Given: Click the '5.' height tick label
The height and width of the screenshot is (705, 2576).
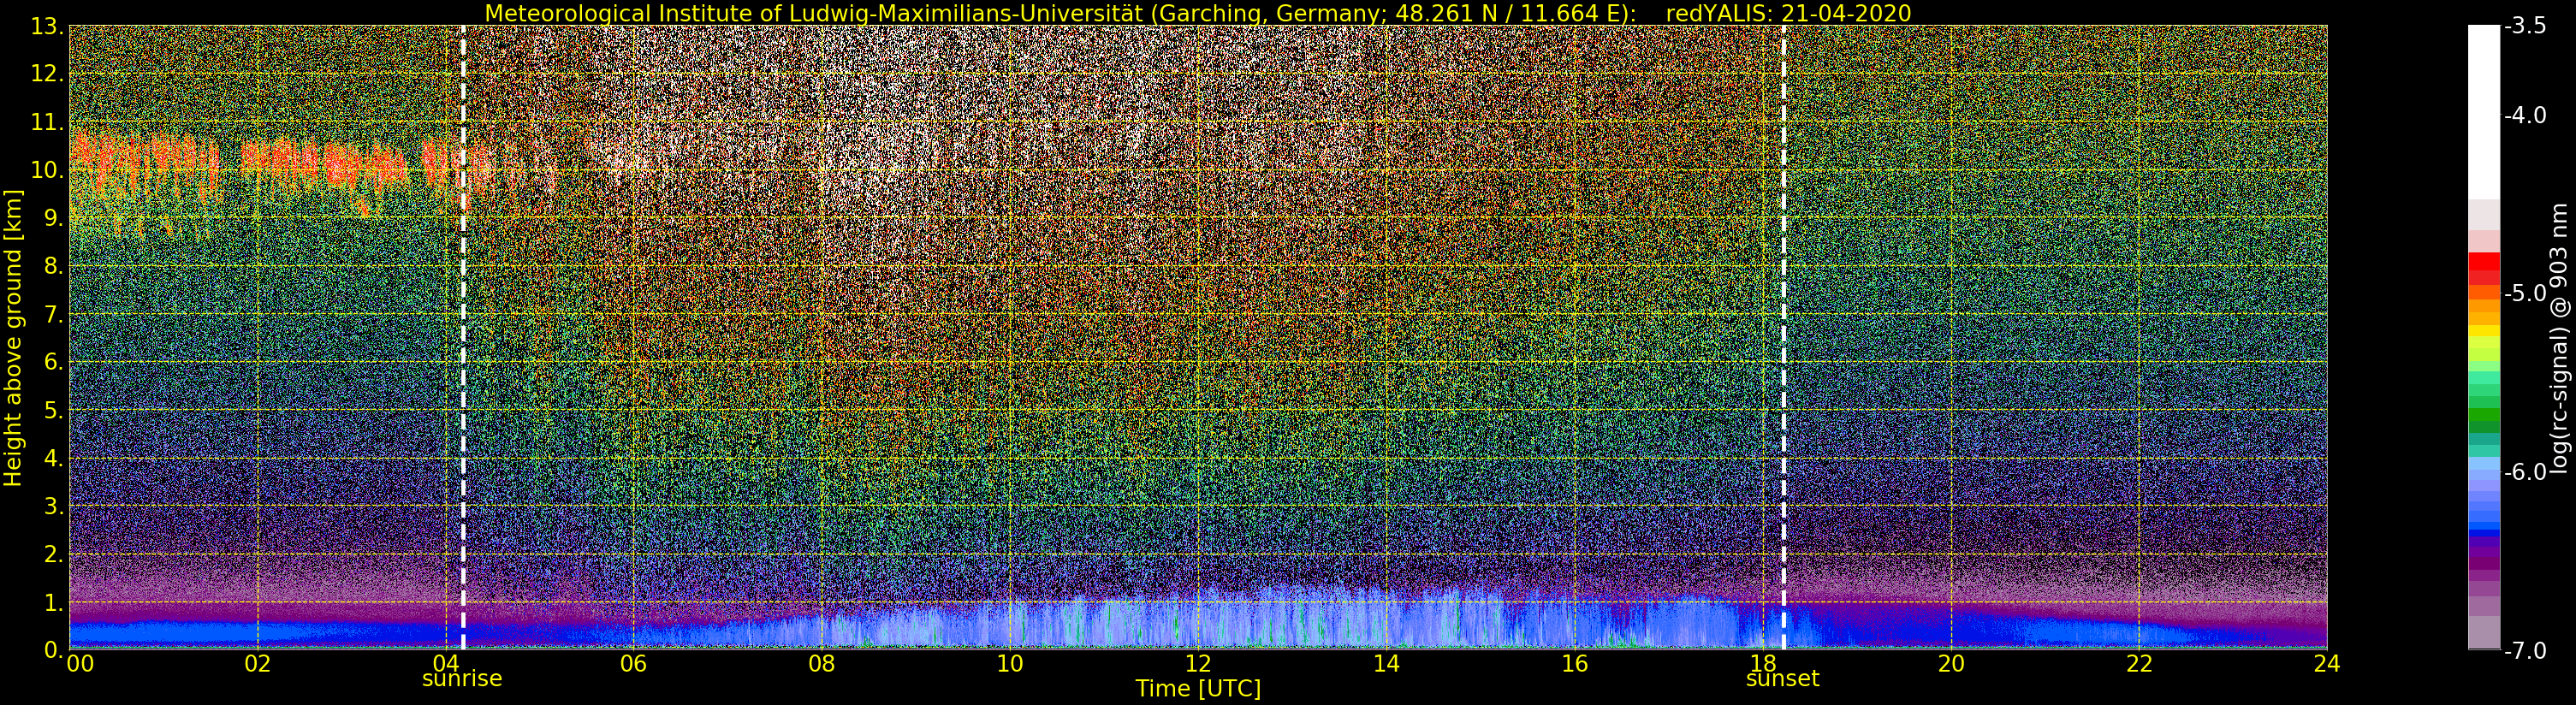Looking at the screenshot, I should 53,410.
